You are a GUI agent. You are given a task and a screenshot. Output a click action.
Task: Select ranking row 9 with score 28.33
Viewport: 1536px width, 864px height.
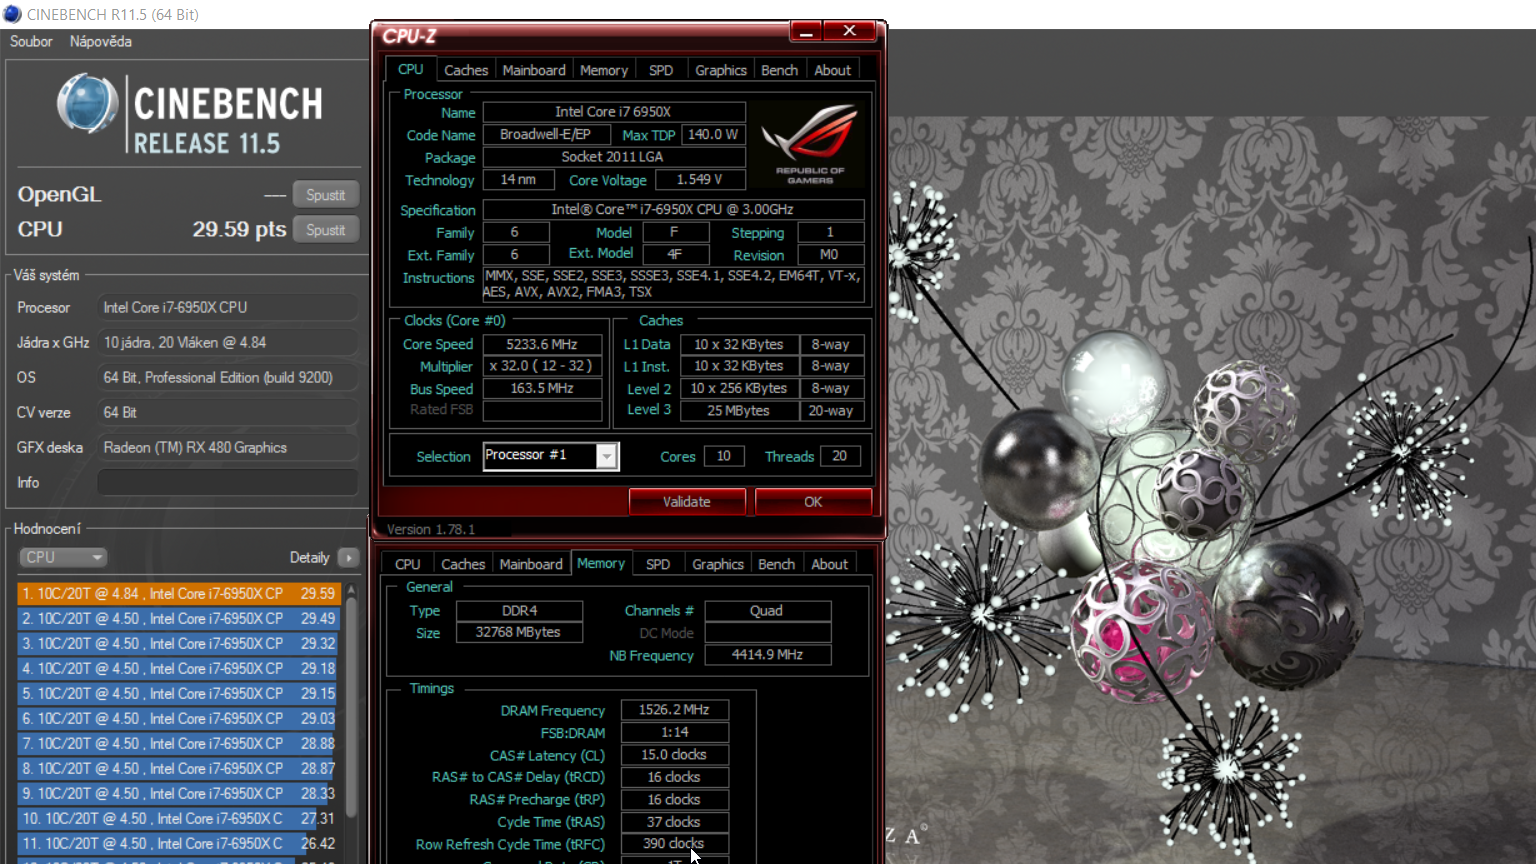[179, 793]
